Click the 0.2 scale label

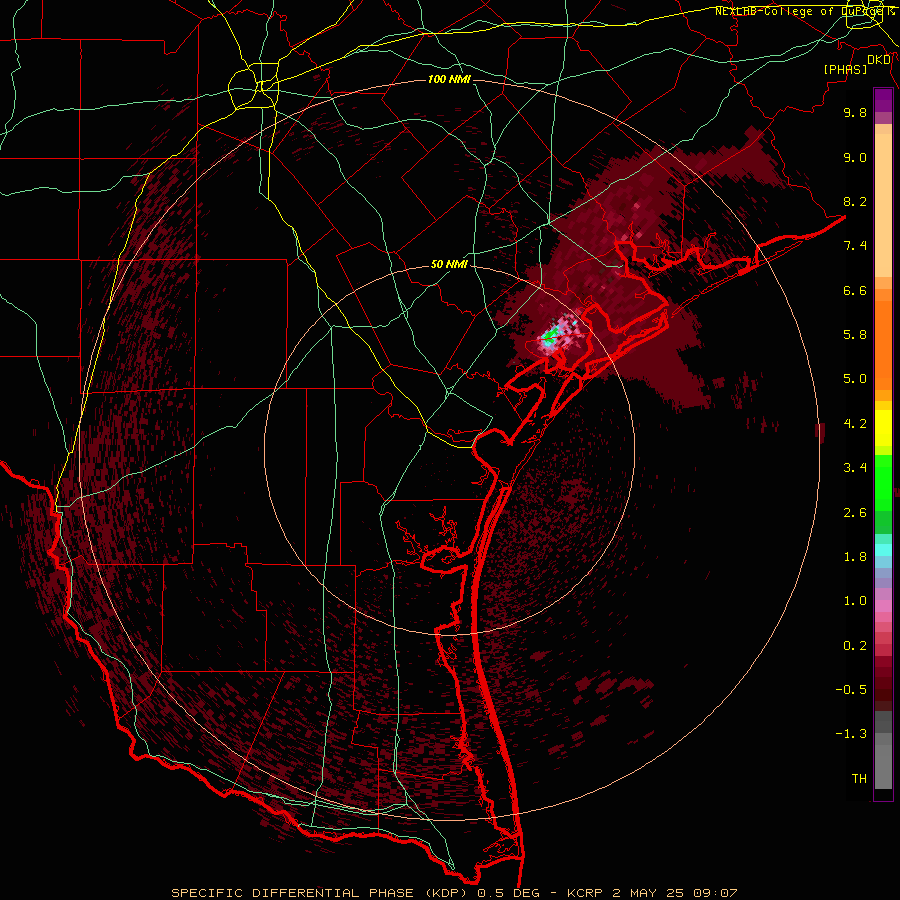(855, 646)
